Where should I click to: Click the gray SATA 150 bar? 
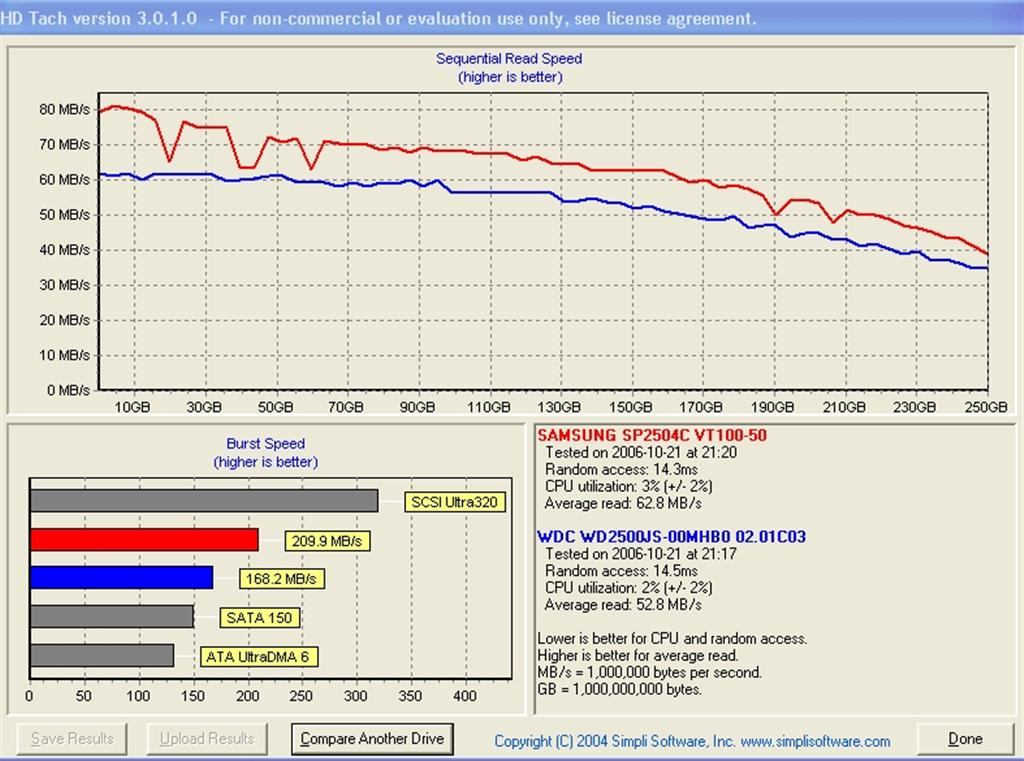point(112,617)
